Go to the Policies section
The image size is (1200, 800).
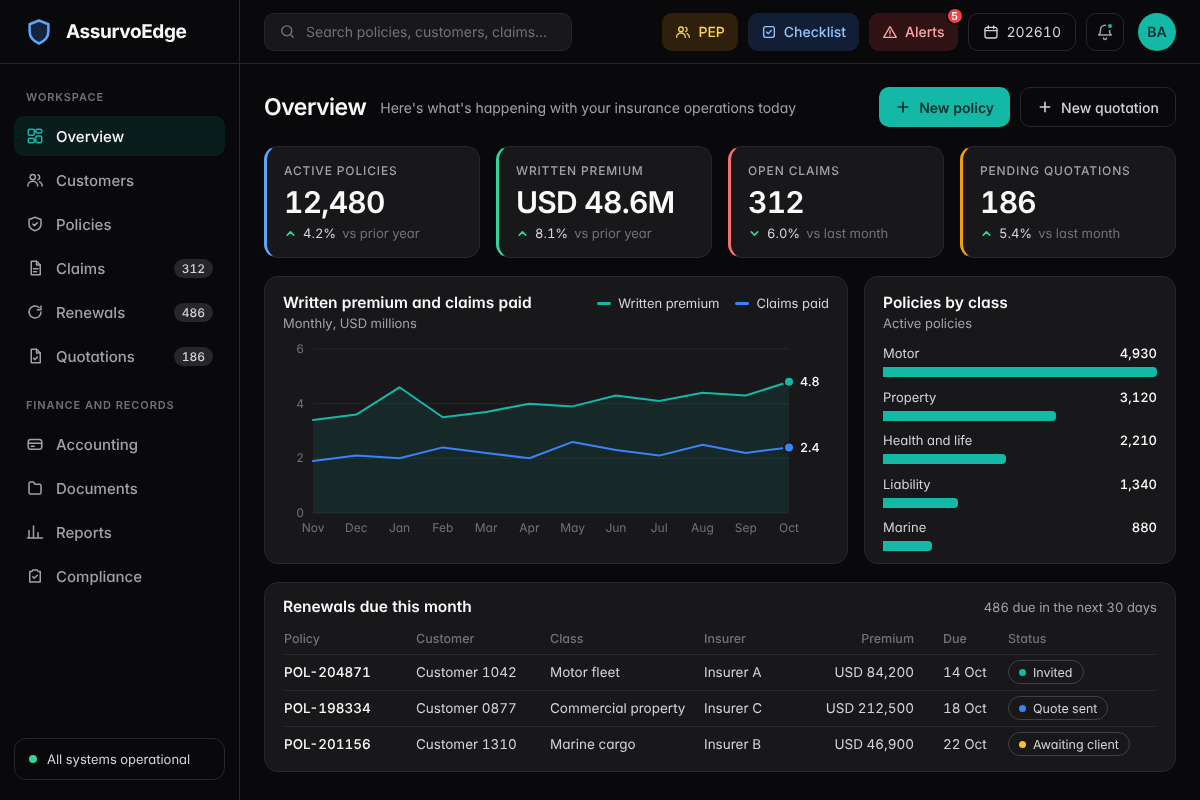119,224
